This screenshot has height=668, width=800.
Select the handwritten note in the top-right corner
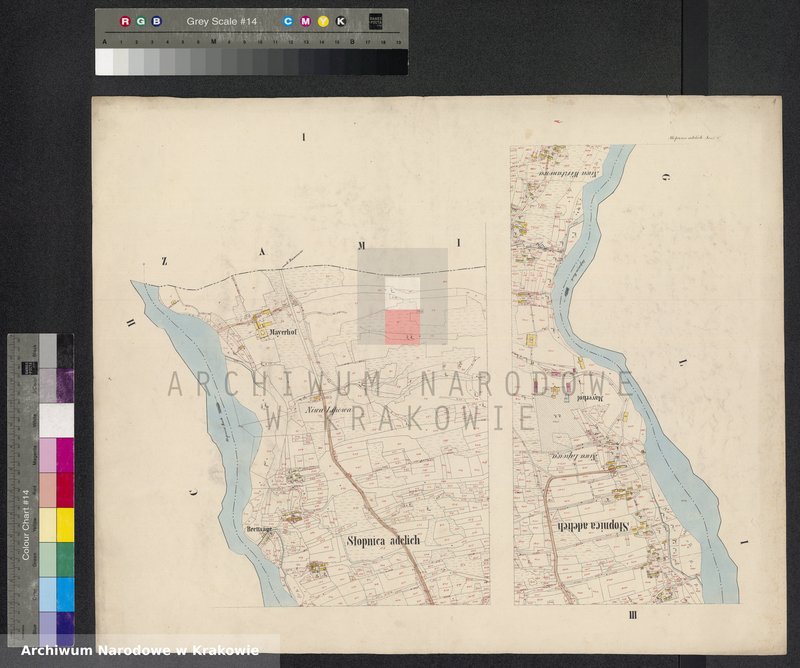[693, 135]
